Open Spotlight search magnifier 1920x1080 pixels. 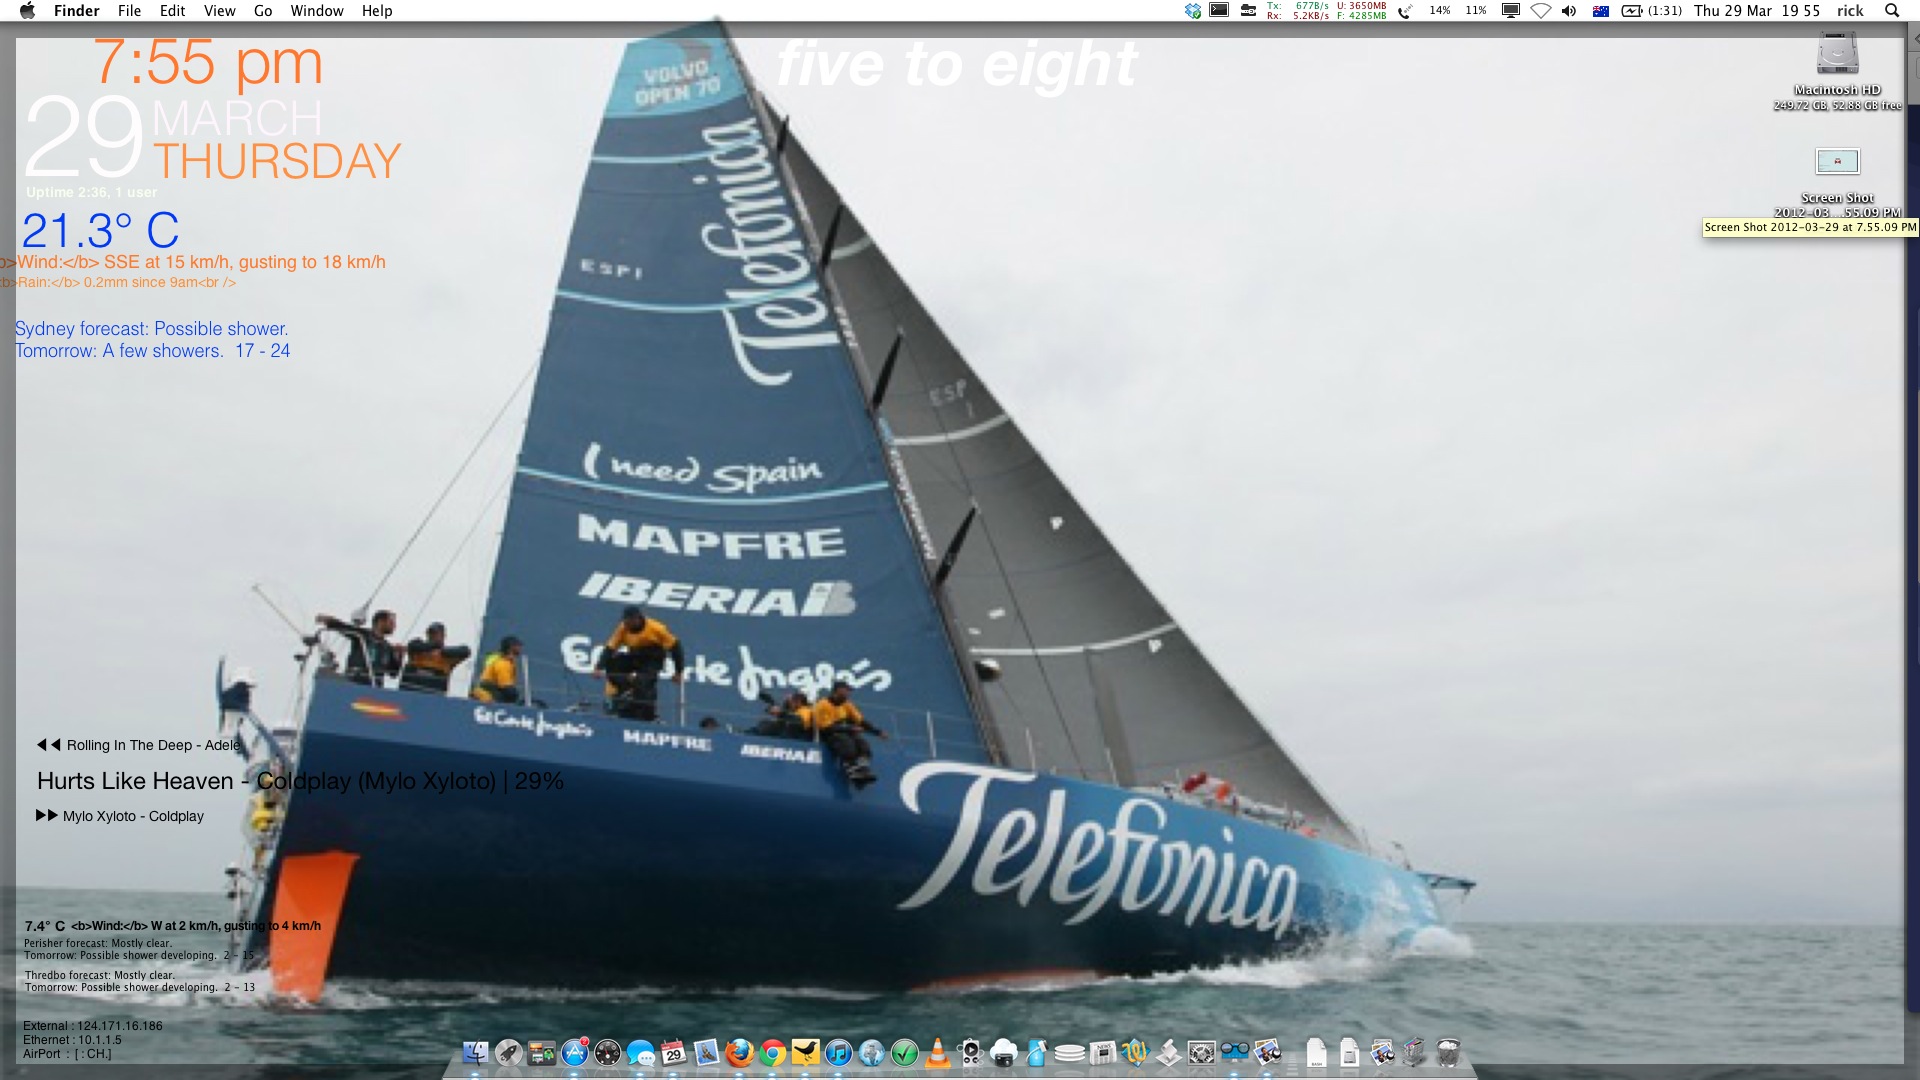tap(1891, 10)
